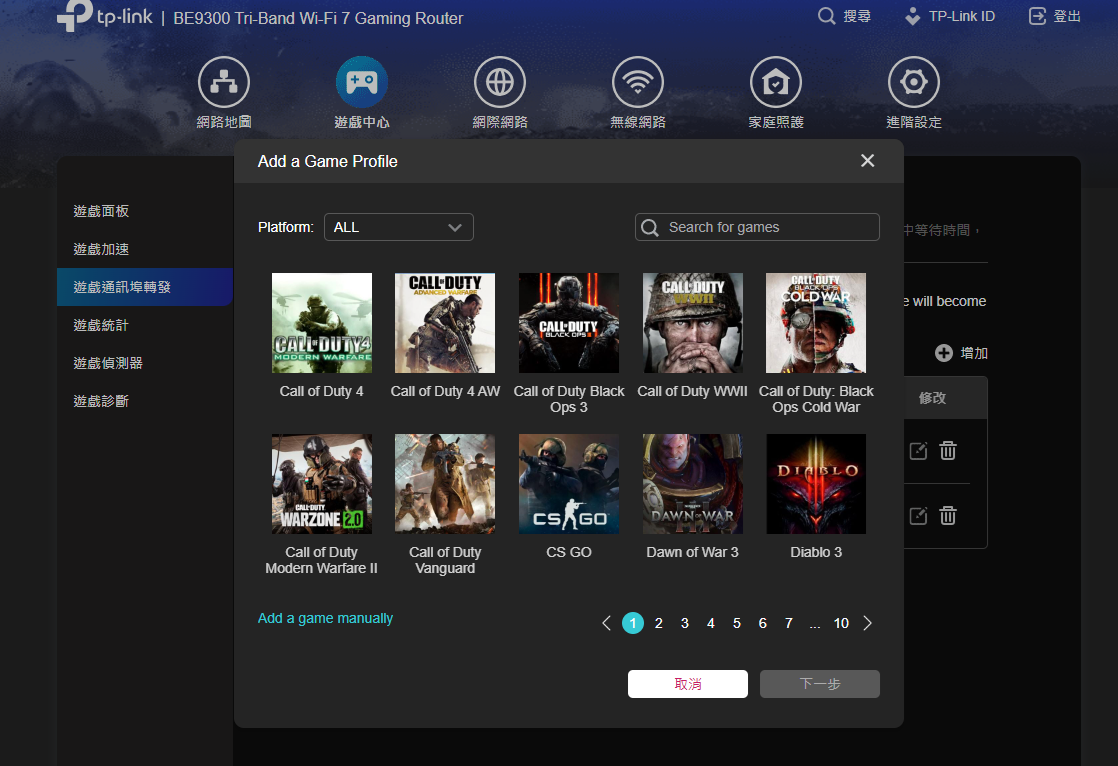Select the Black Ops Cold War cover
The height and width of the screenshot is (766, 1118).
[816, 323]
